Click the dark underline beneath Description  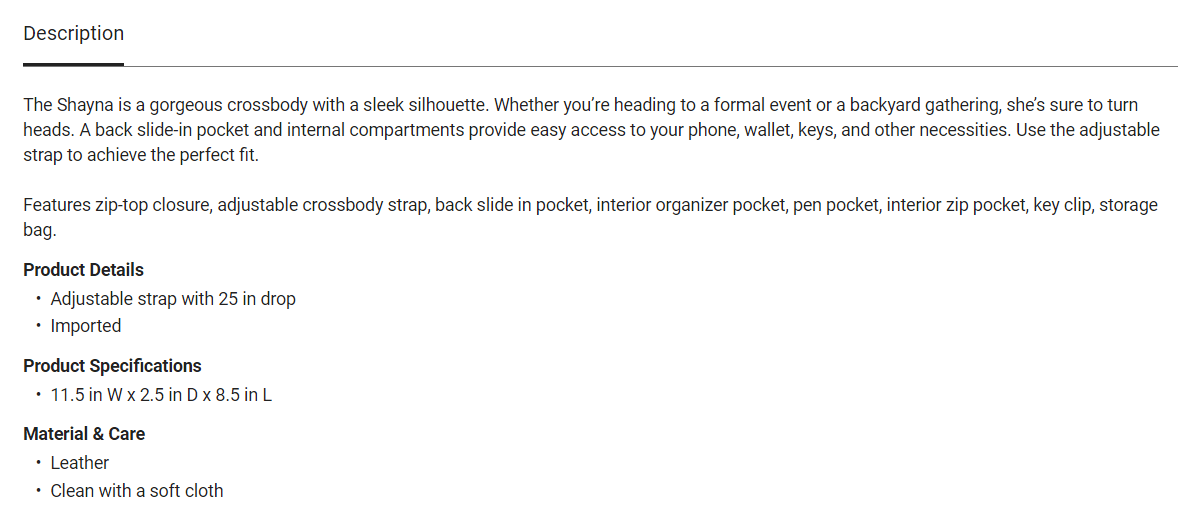73,65
